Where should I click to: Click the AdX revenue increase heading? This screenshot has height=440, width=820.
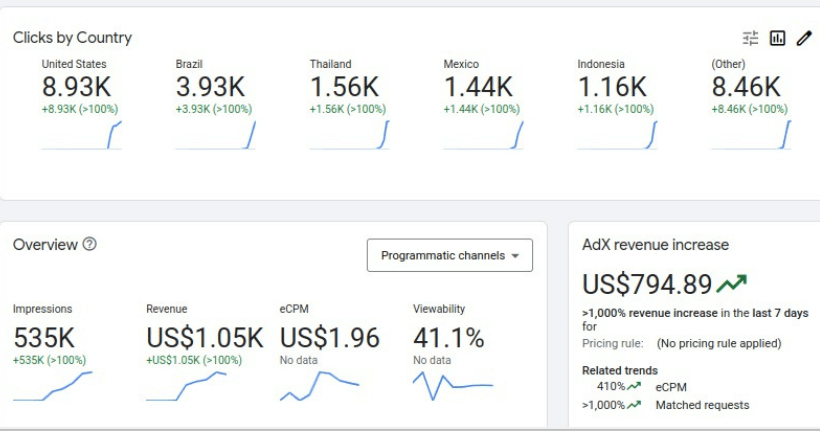(655, 245)
